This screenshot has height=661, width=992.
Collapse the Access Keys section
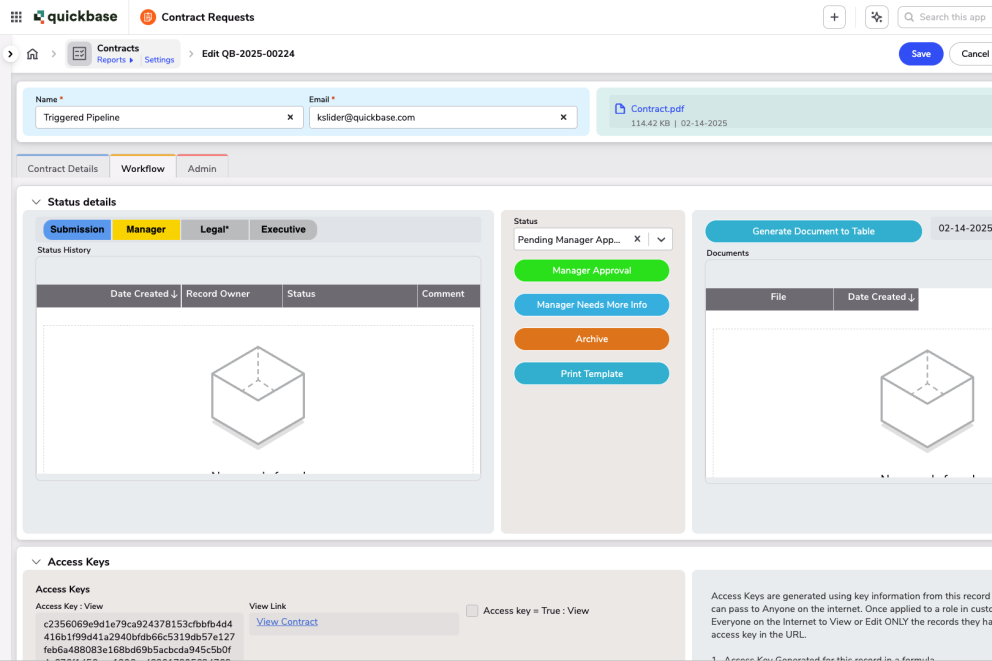click(36, 561)
